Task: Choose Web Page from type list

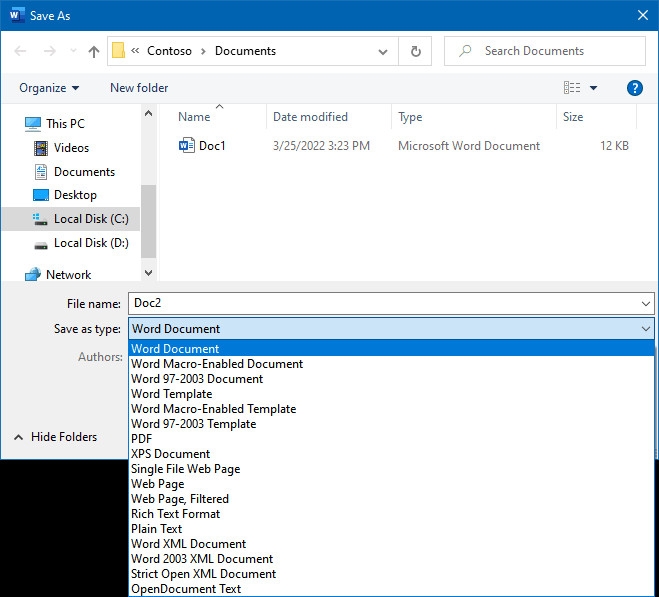Action: click(x=391, y=484)
